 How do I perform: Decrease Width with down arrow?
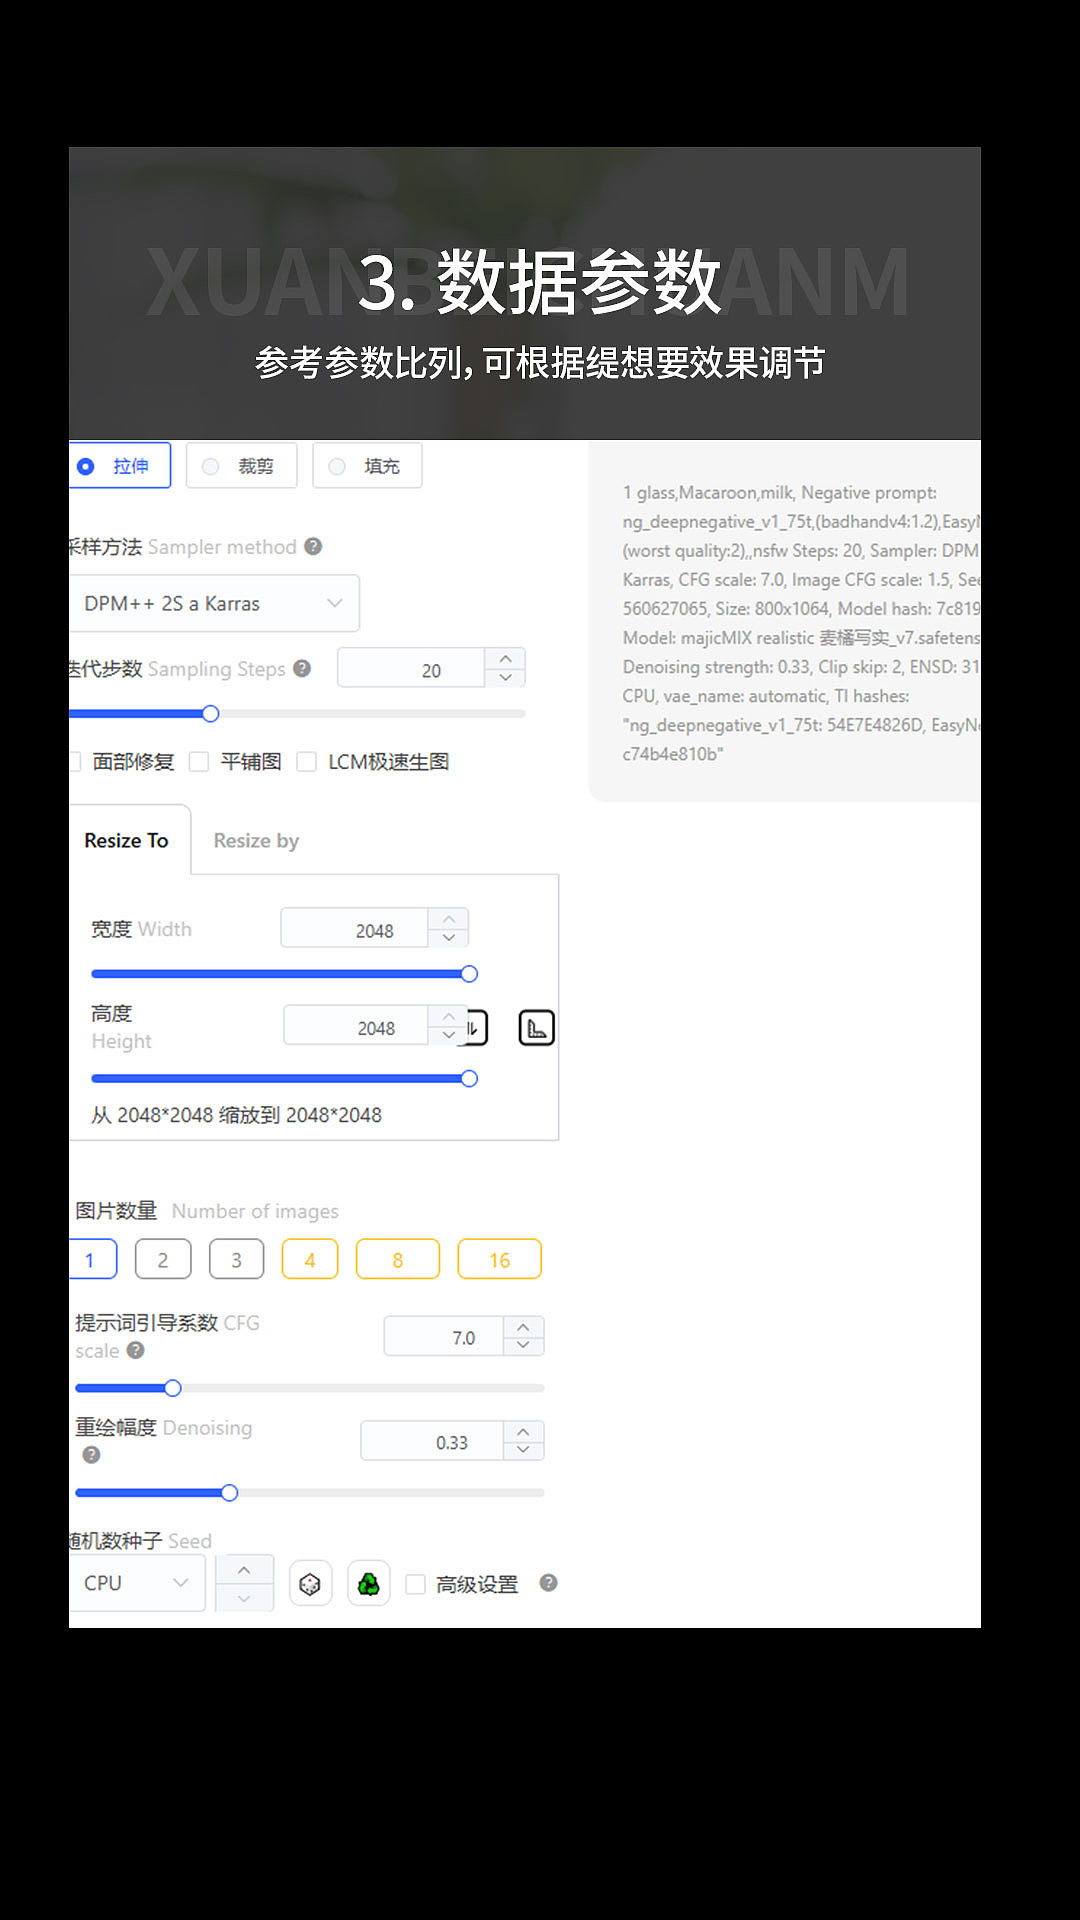pos(449,938)
